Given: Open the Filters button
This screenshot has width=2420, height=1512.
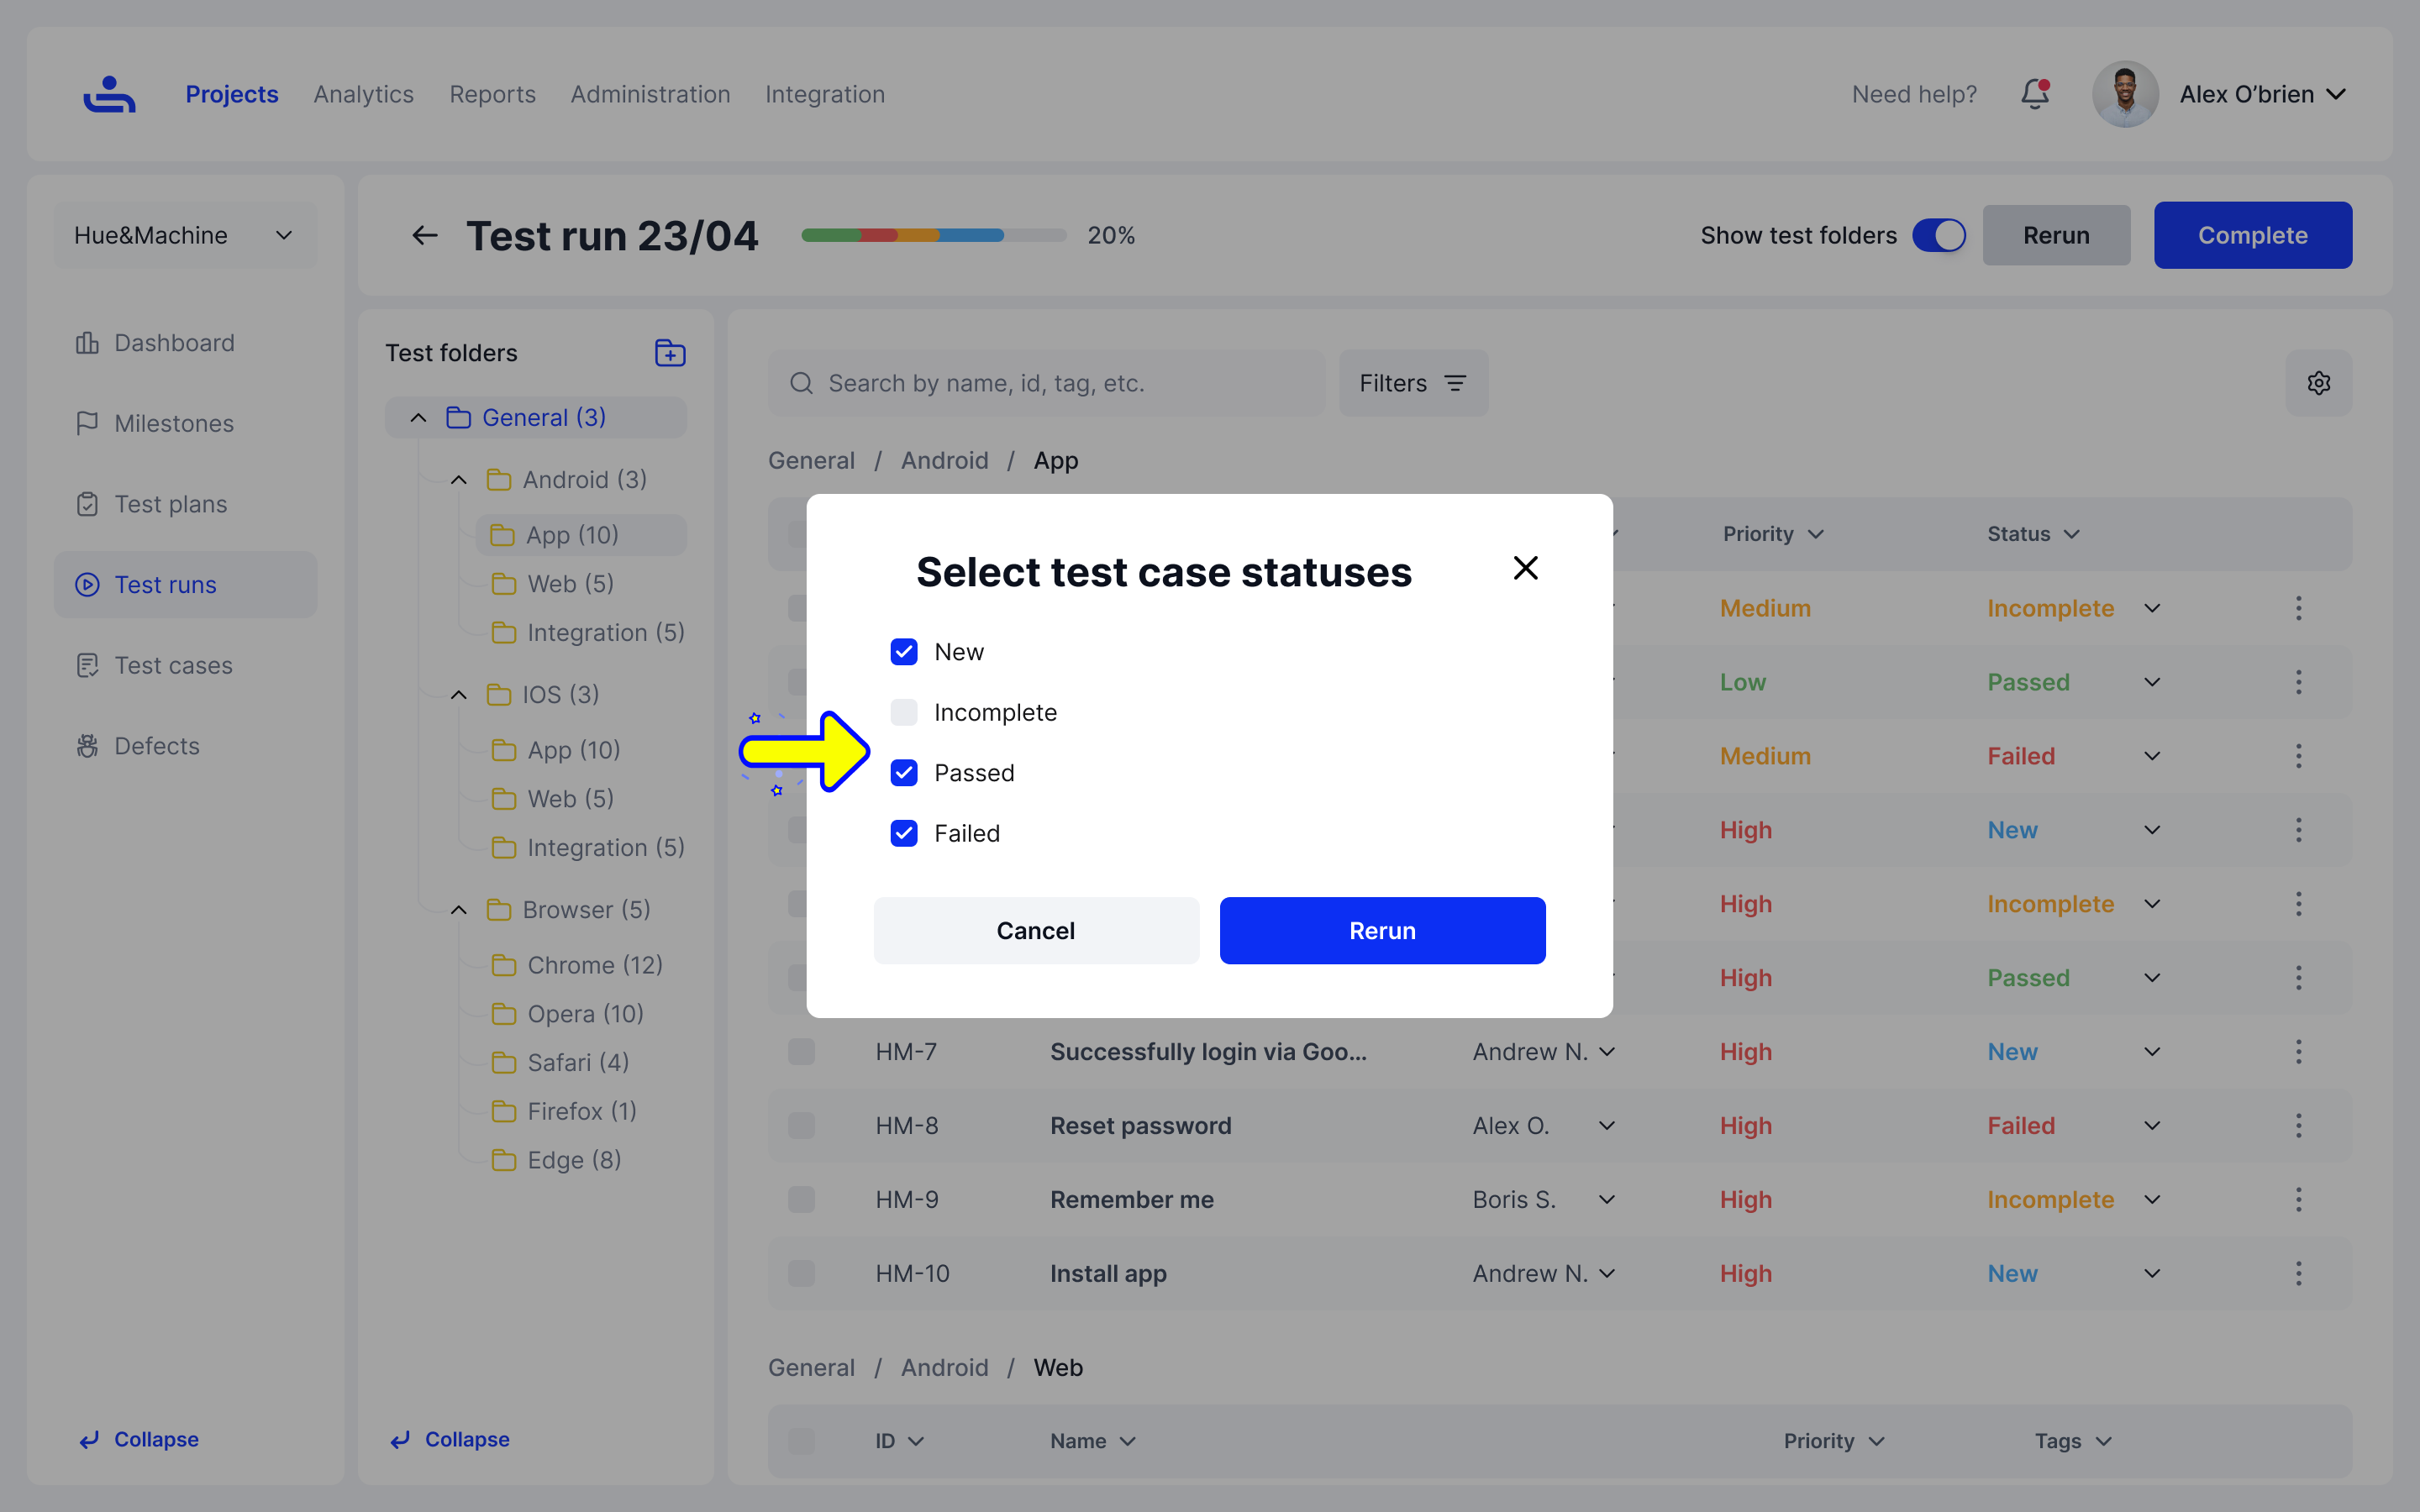Looking at the screenshot, I should point(1413,383).
